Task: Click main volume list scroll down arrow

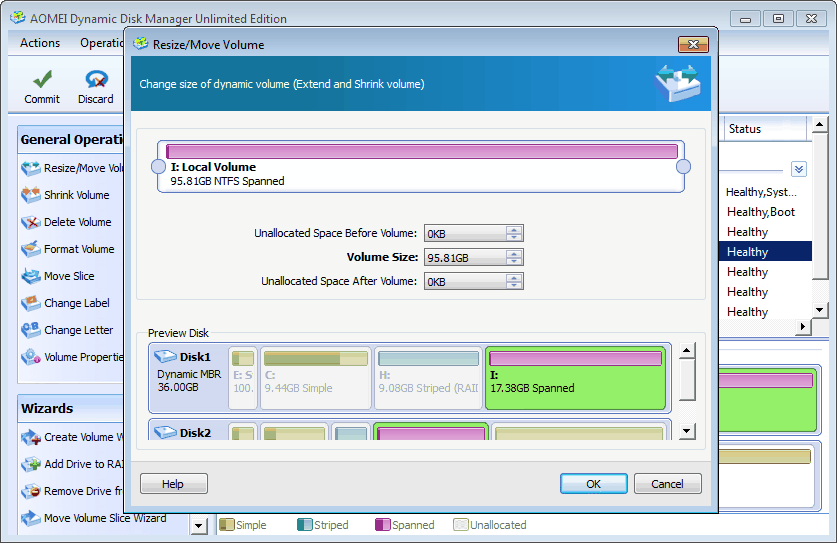Action: [x=819, y=310]
